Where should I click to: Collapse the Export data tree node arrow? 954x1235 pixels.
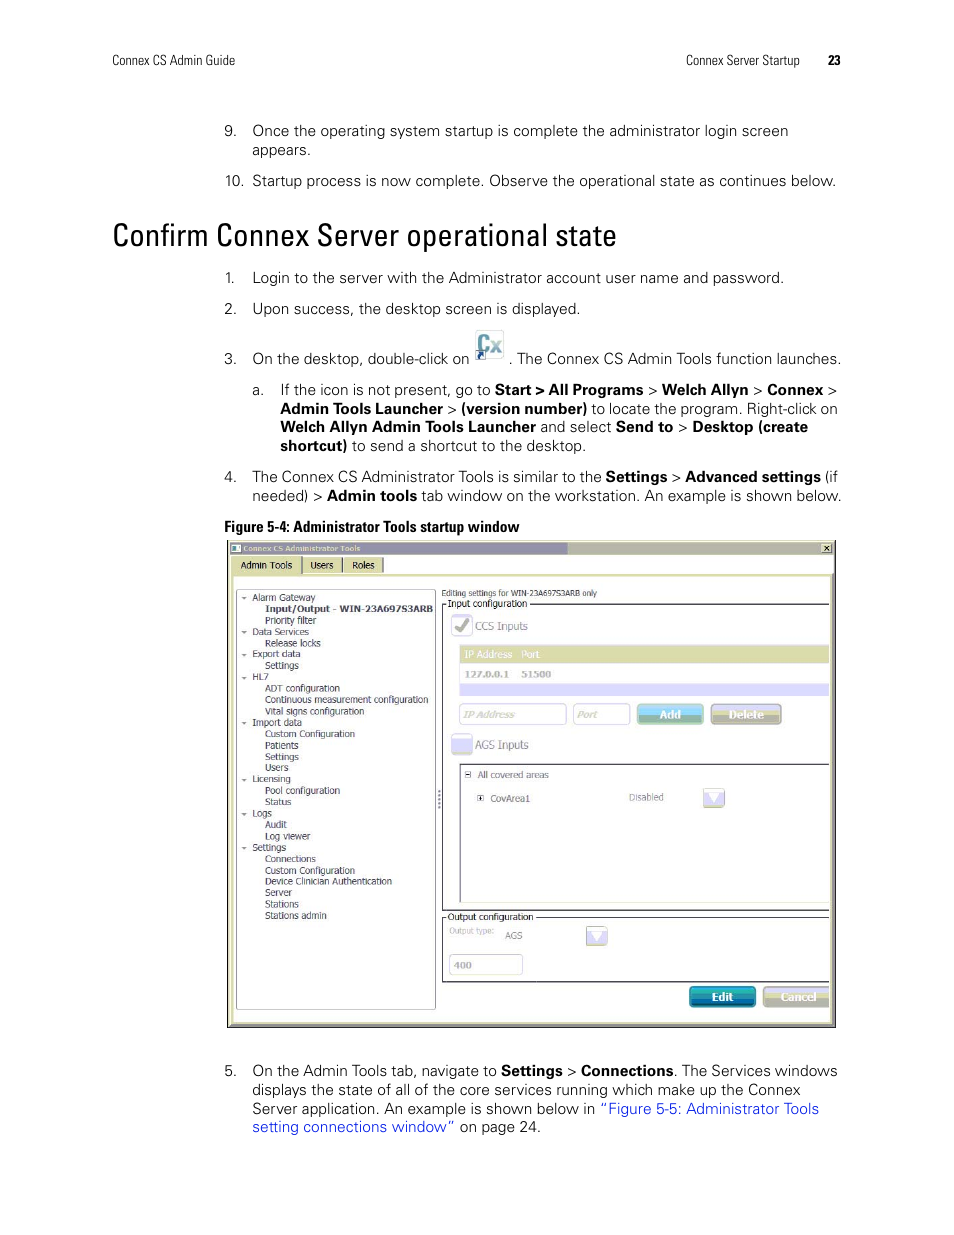tap(243, 655)
